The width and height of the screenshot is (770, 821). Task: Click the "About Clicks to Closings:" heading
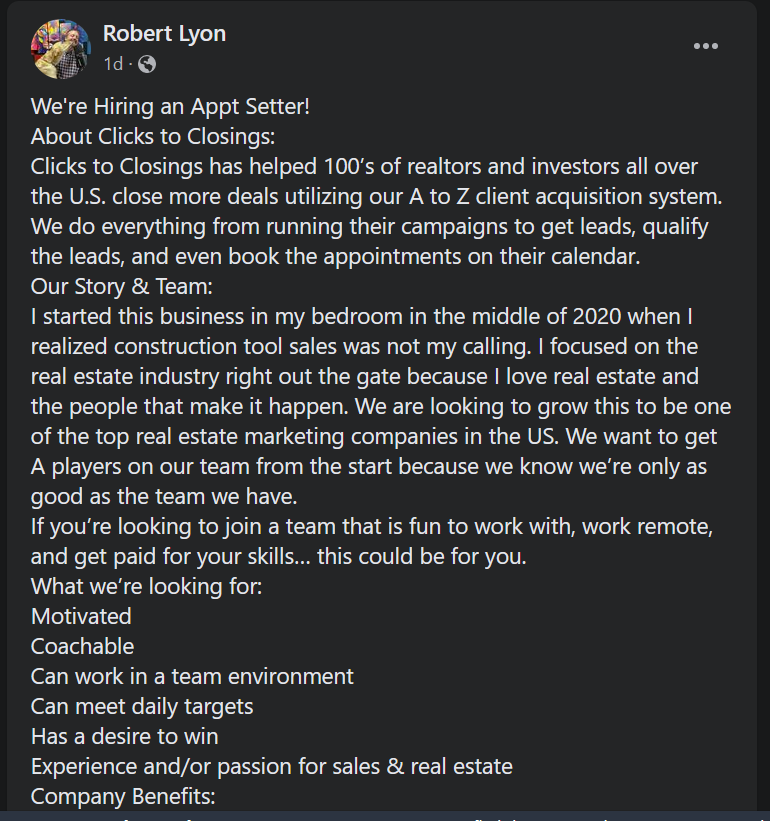click(x=153, y=137)
